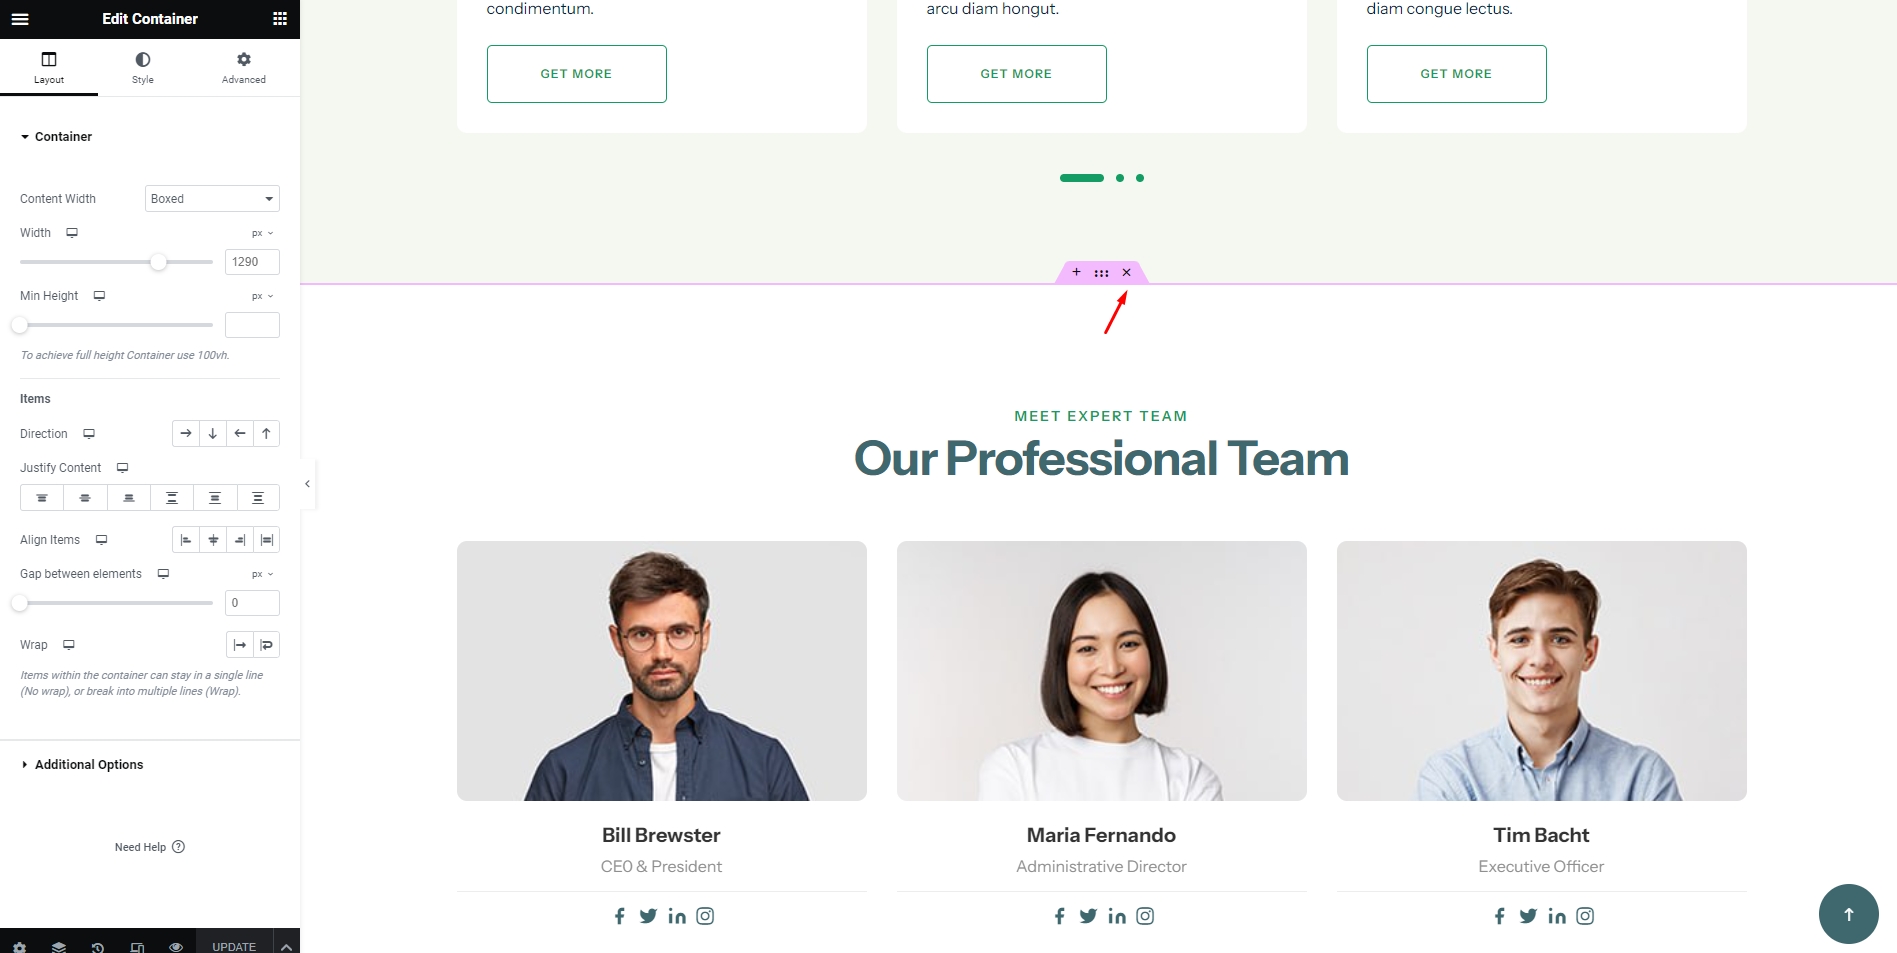Expand save options arrow beside Update
This screenshot has width=1897, height=953.
286,946
